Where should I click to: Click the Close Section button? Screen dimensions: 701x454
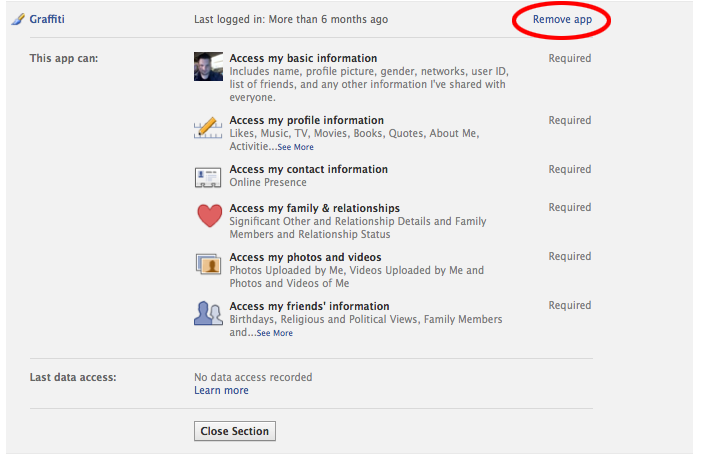235,431
